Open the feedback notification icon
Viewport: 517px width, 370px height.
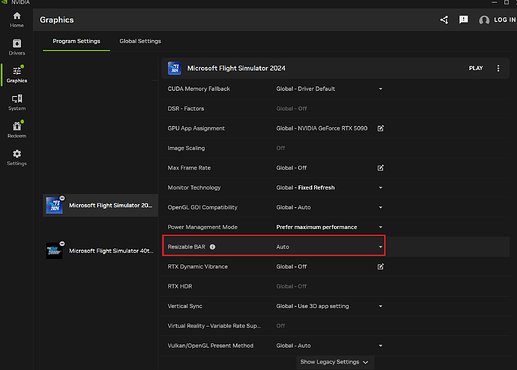463,20
